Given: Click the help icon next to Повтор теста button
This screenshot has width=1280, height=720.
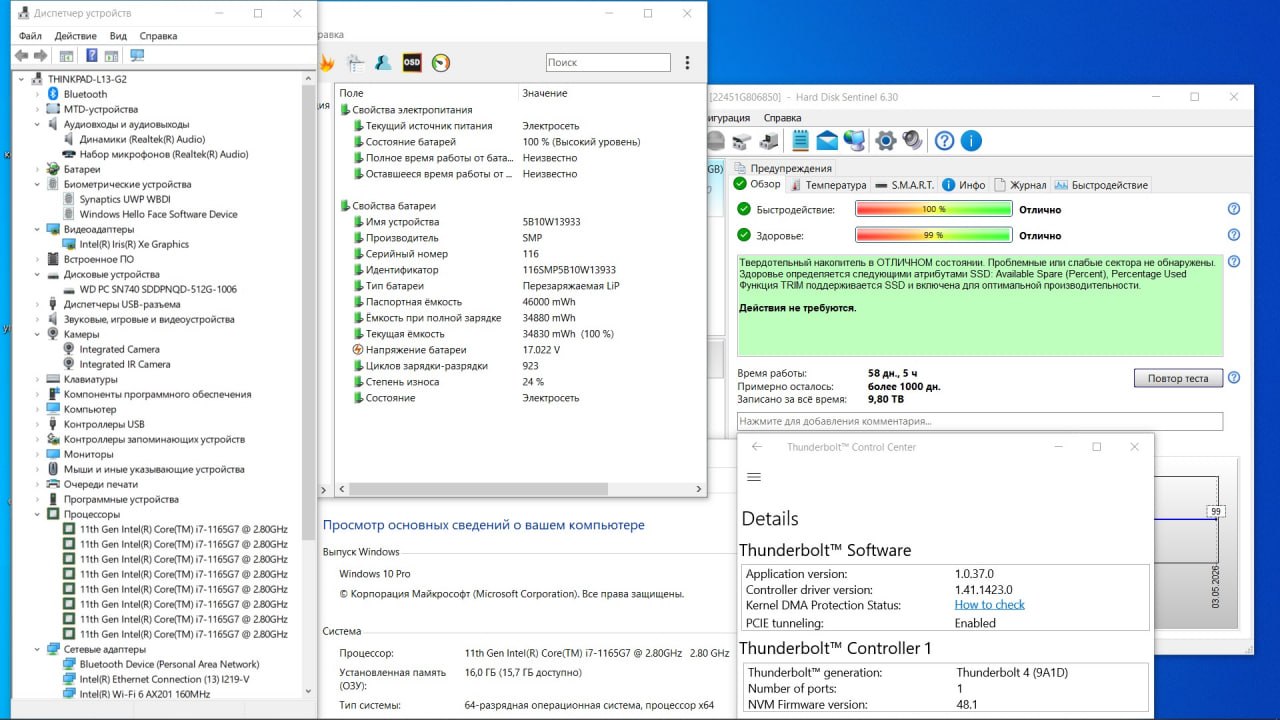Looking at the screenshot, I should point(1234,378).
